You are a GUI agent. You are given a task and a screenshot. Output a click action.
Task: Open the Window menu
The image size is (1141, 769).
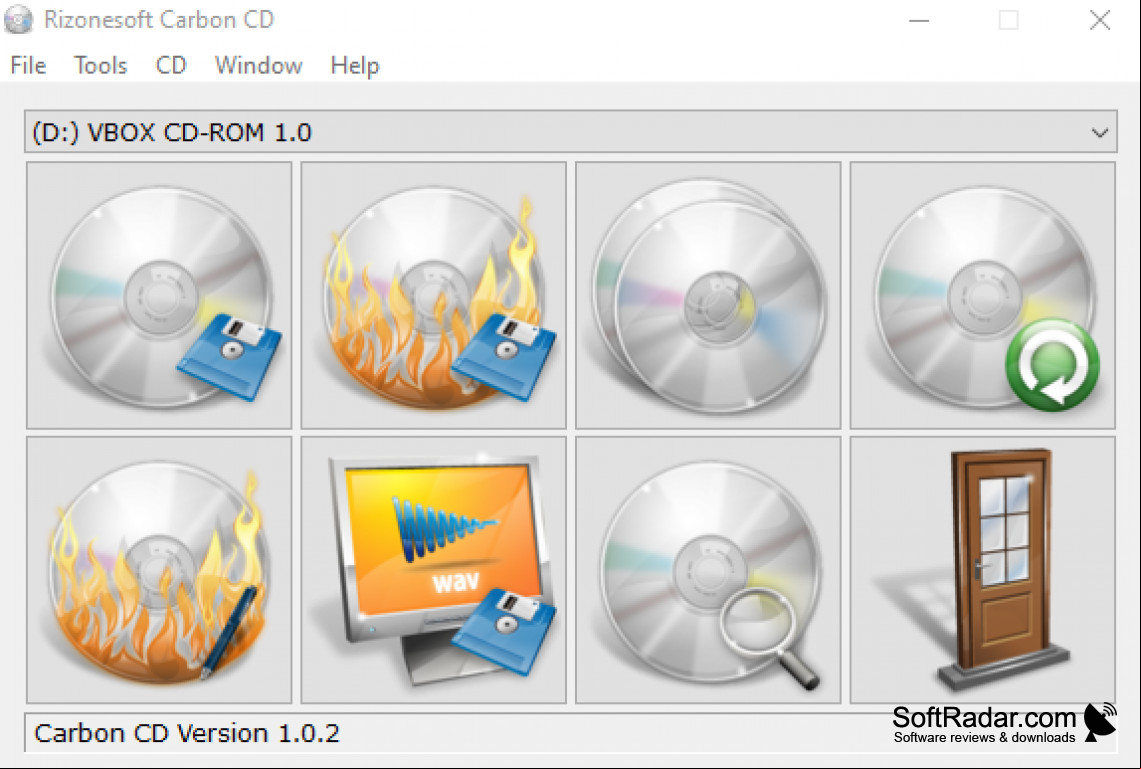258,65
